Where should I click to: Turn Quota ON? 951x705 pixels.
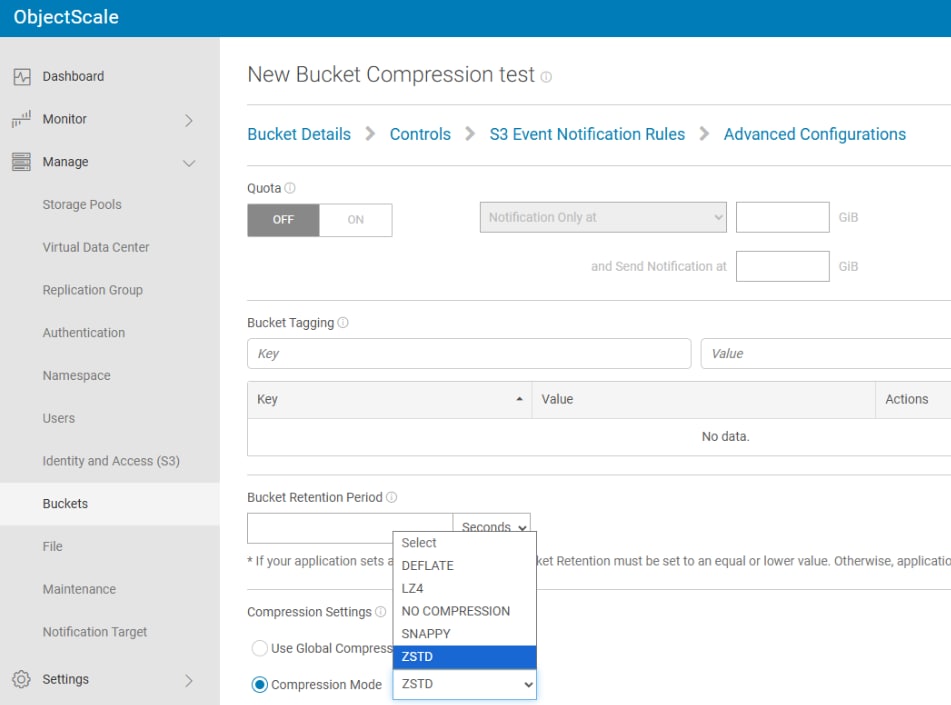[355, 220]
